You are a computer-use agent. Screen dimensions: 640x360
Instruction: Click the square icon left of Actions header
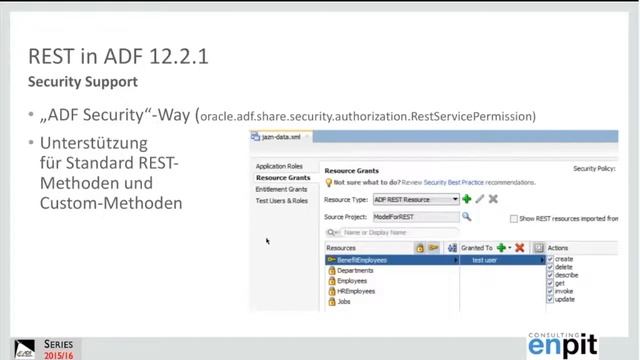538,248
